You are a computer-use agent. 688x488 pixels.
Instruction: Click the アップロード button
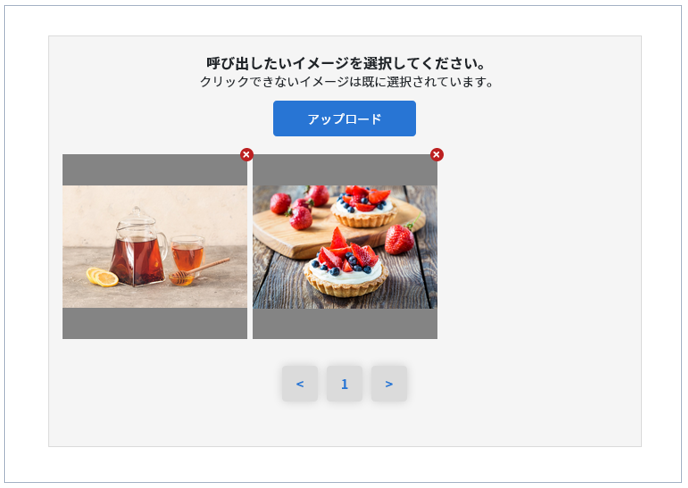click(x=344, y=118)
